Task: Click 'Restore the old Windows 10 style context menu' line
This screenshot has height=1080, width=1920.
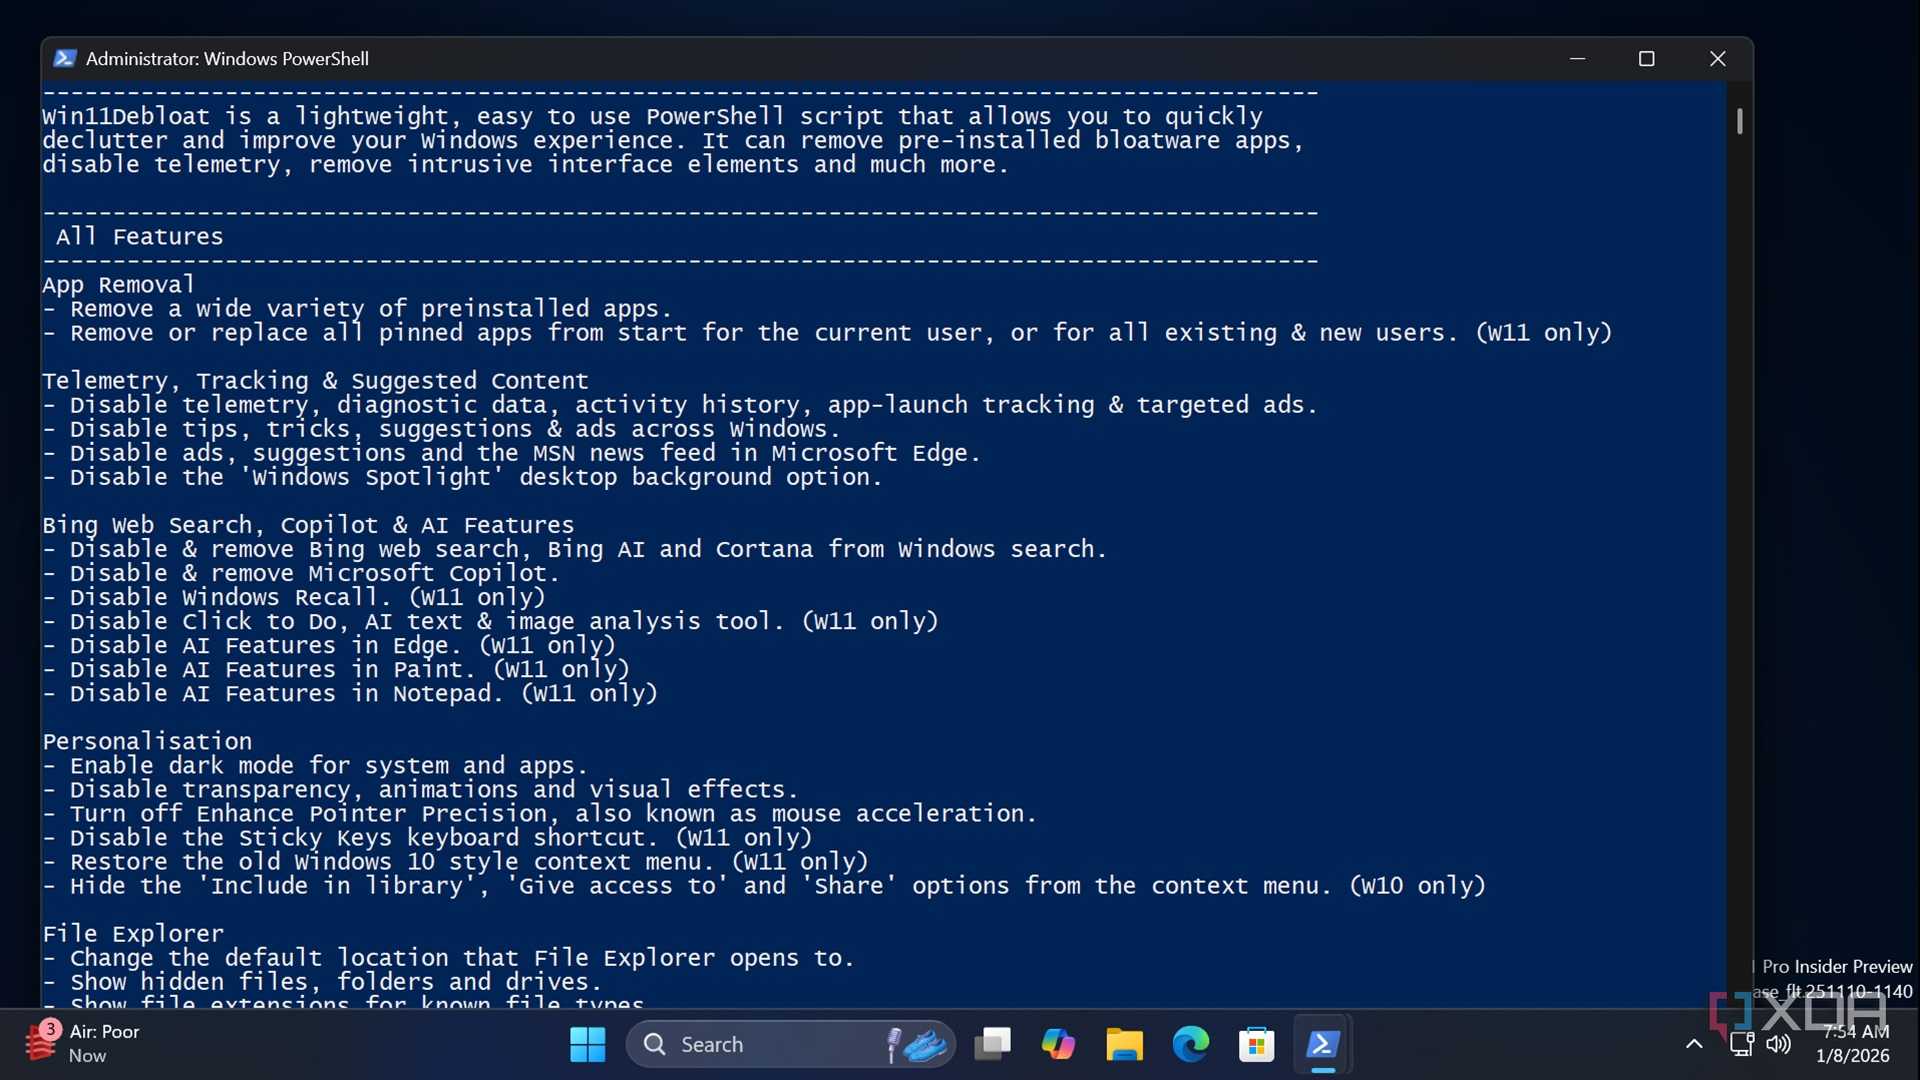Action: (x=455, y=861)
